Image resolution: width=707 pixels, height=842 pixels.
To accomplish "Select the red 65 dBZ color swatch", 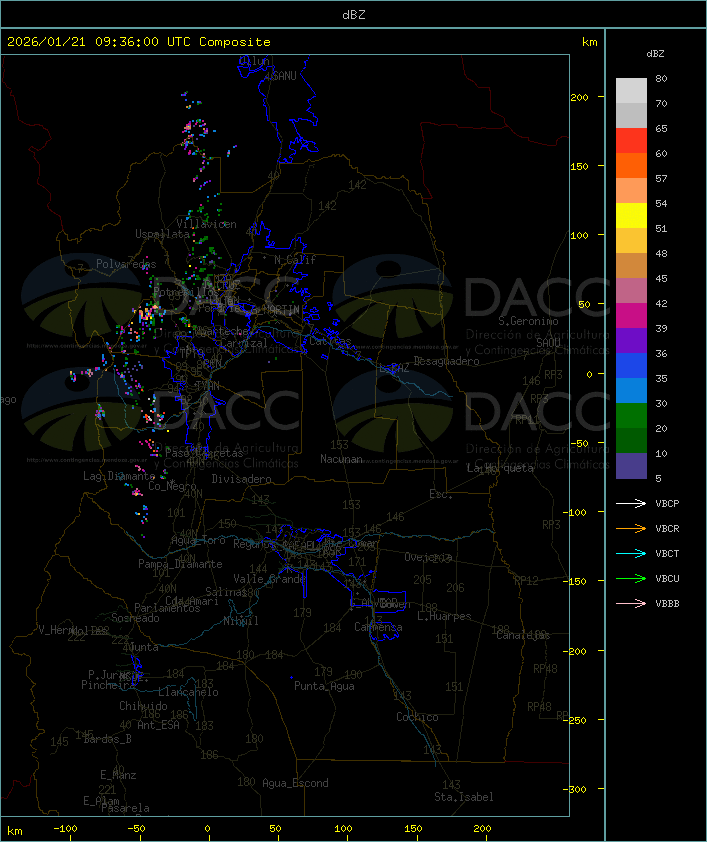I will tap(631, 141).
